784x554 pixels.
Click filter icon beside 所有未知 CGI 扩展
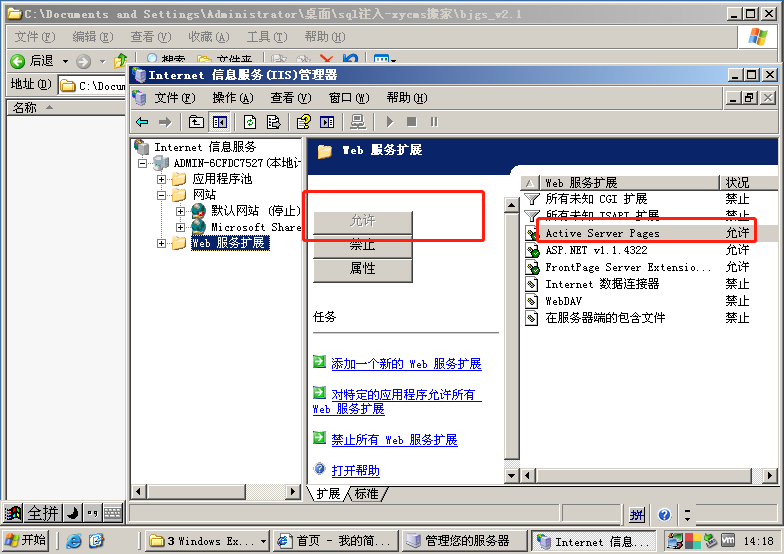(x=532, y=199)
